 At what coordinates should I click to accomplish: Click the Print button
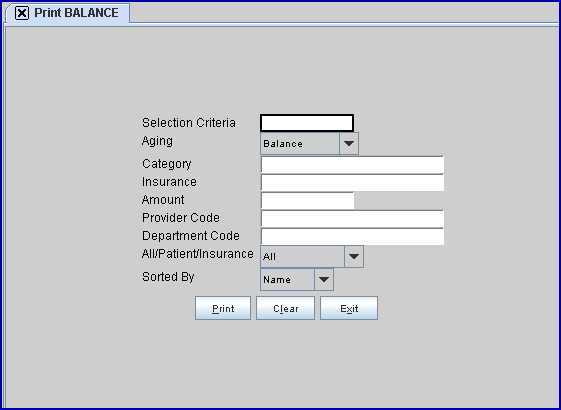point(223,308)
